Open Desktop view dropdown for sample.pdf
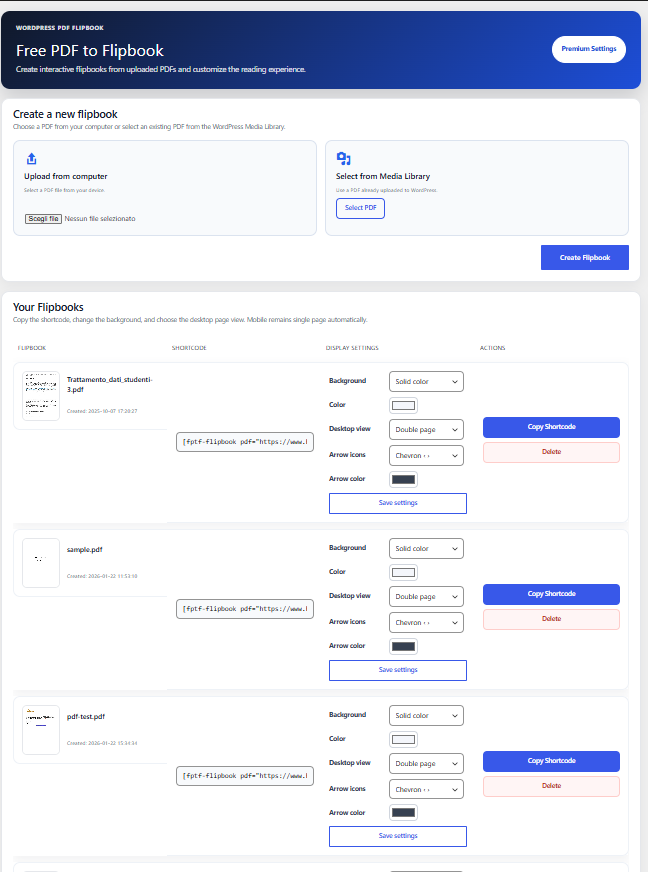 click(426, 596)
